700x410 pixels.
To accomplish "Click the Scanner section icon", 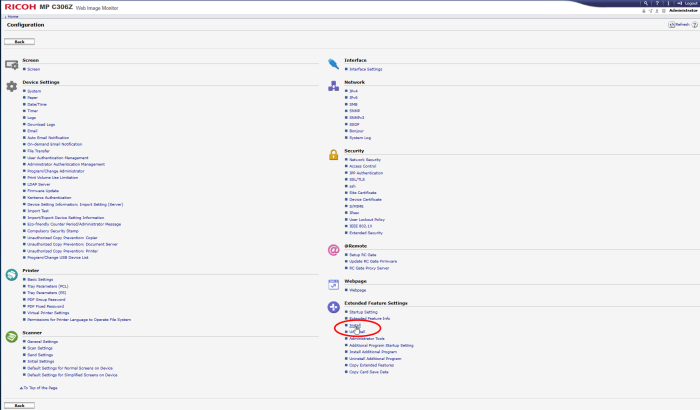I will tap(12, 336).
